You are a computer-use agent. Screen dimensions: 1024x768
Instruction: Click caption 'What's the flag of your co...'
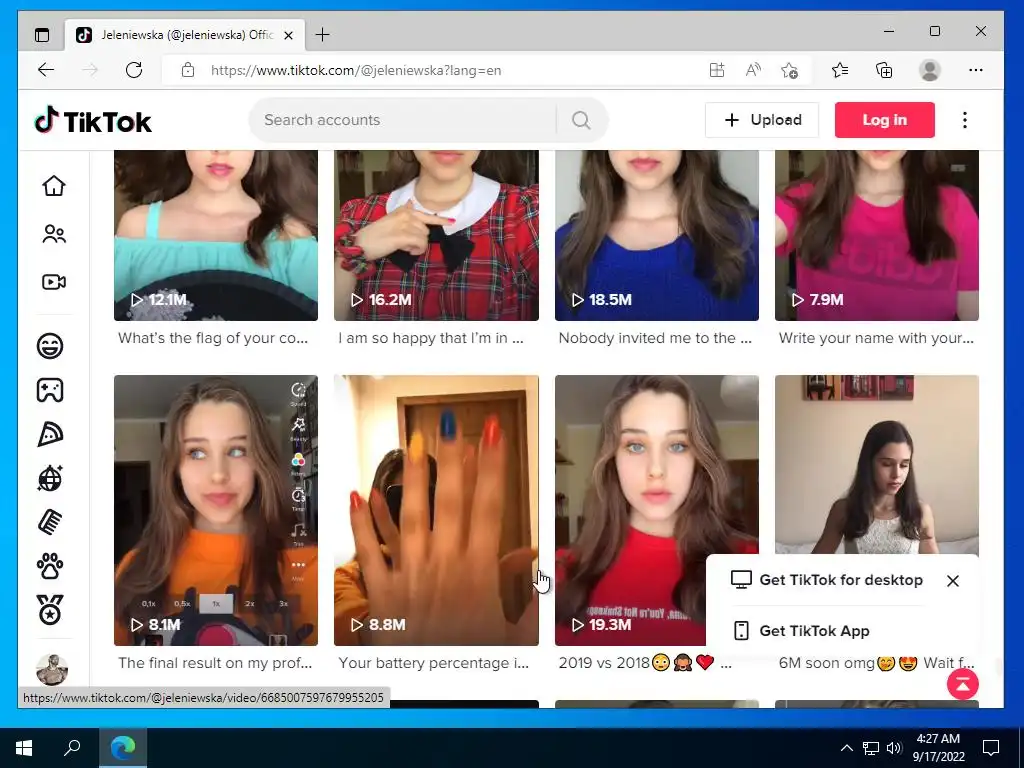tap(213, 338)
